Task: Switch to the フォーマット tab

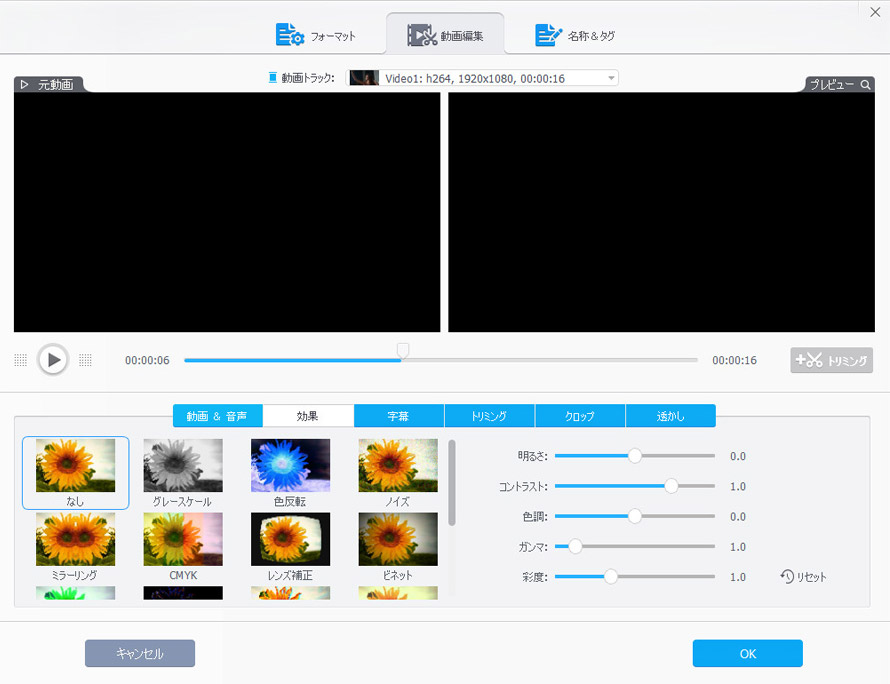Action: [316, 36]
